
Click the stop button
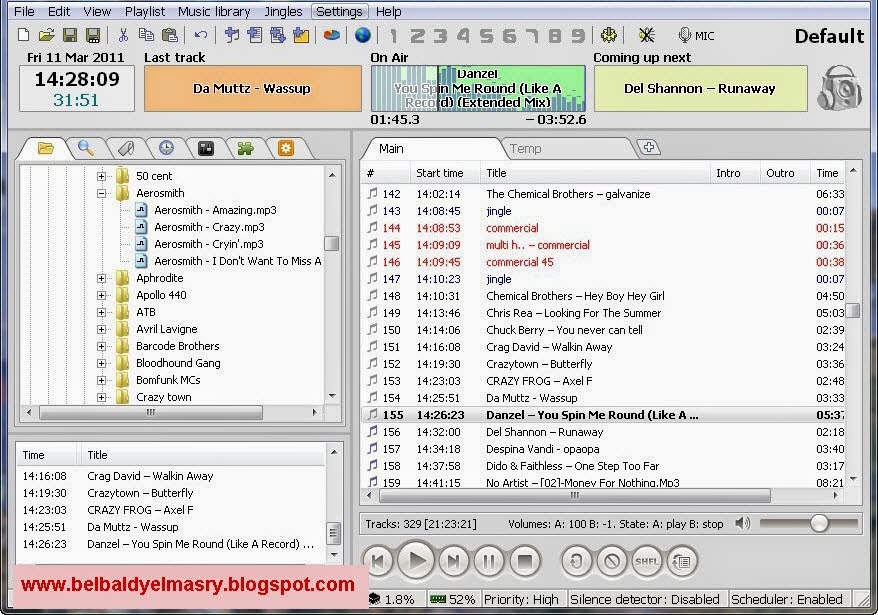[525, 561]
